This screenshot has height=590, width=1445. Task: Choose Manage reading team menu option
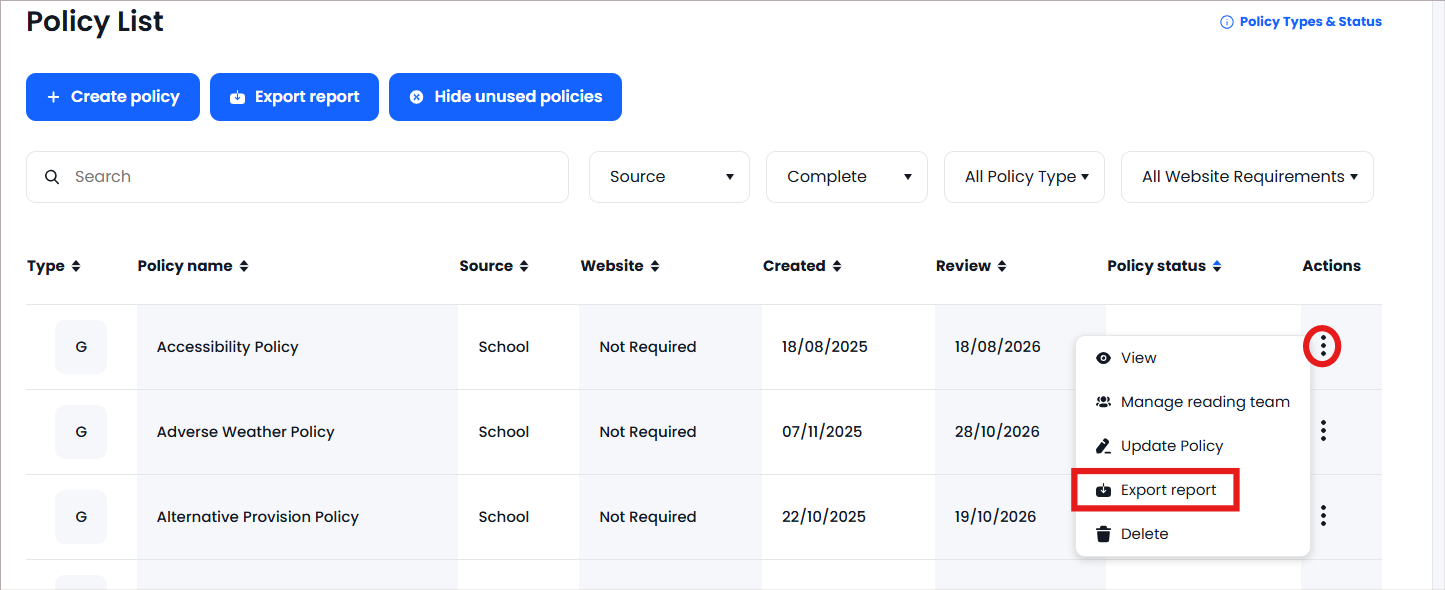[1204, 402]
